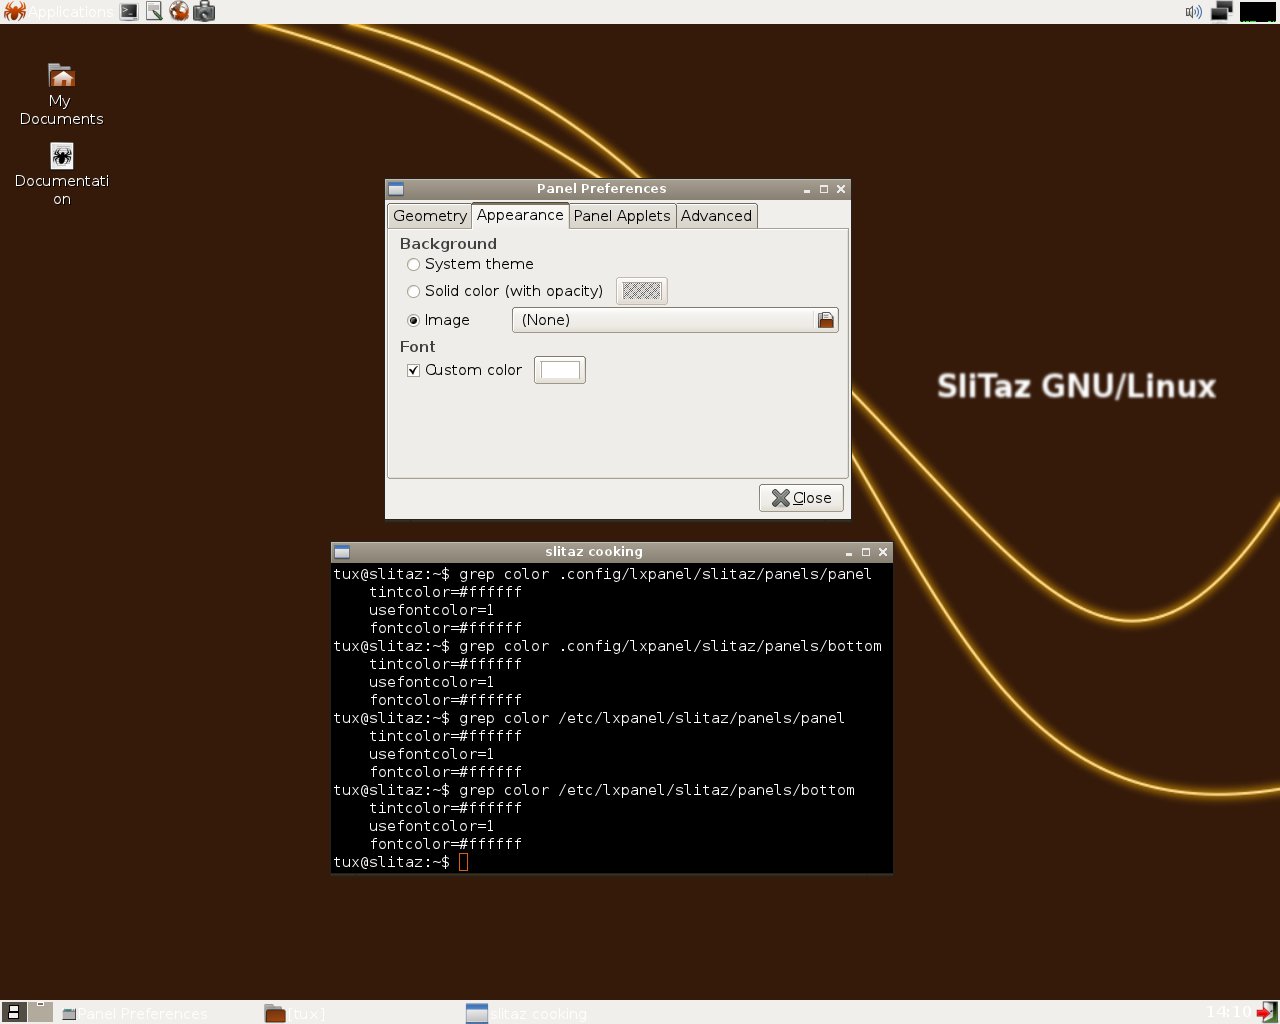The image size is (1280, 1024).
Task: Uncheck the Custom color font option
Action: 413,370
